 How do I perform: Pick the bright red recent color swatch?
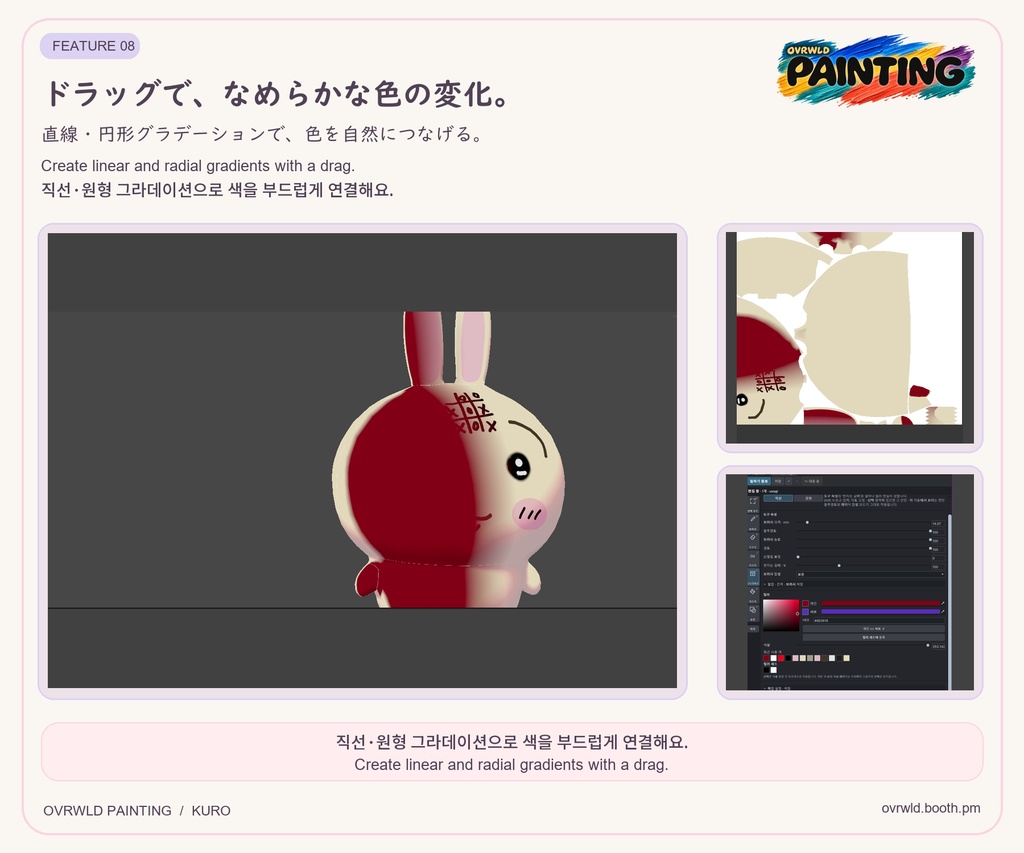pos(781,658)
